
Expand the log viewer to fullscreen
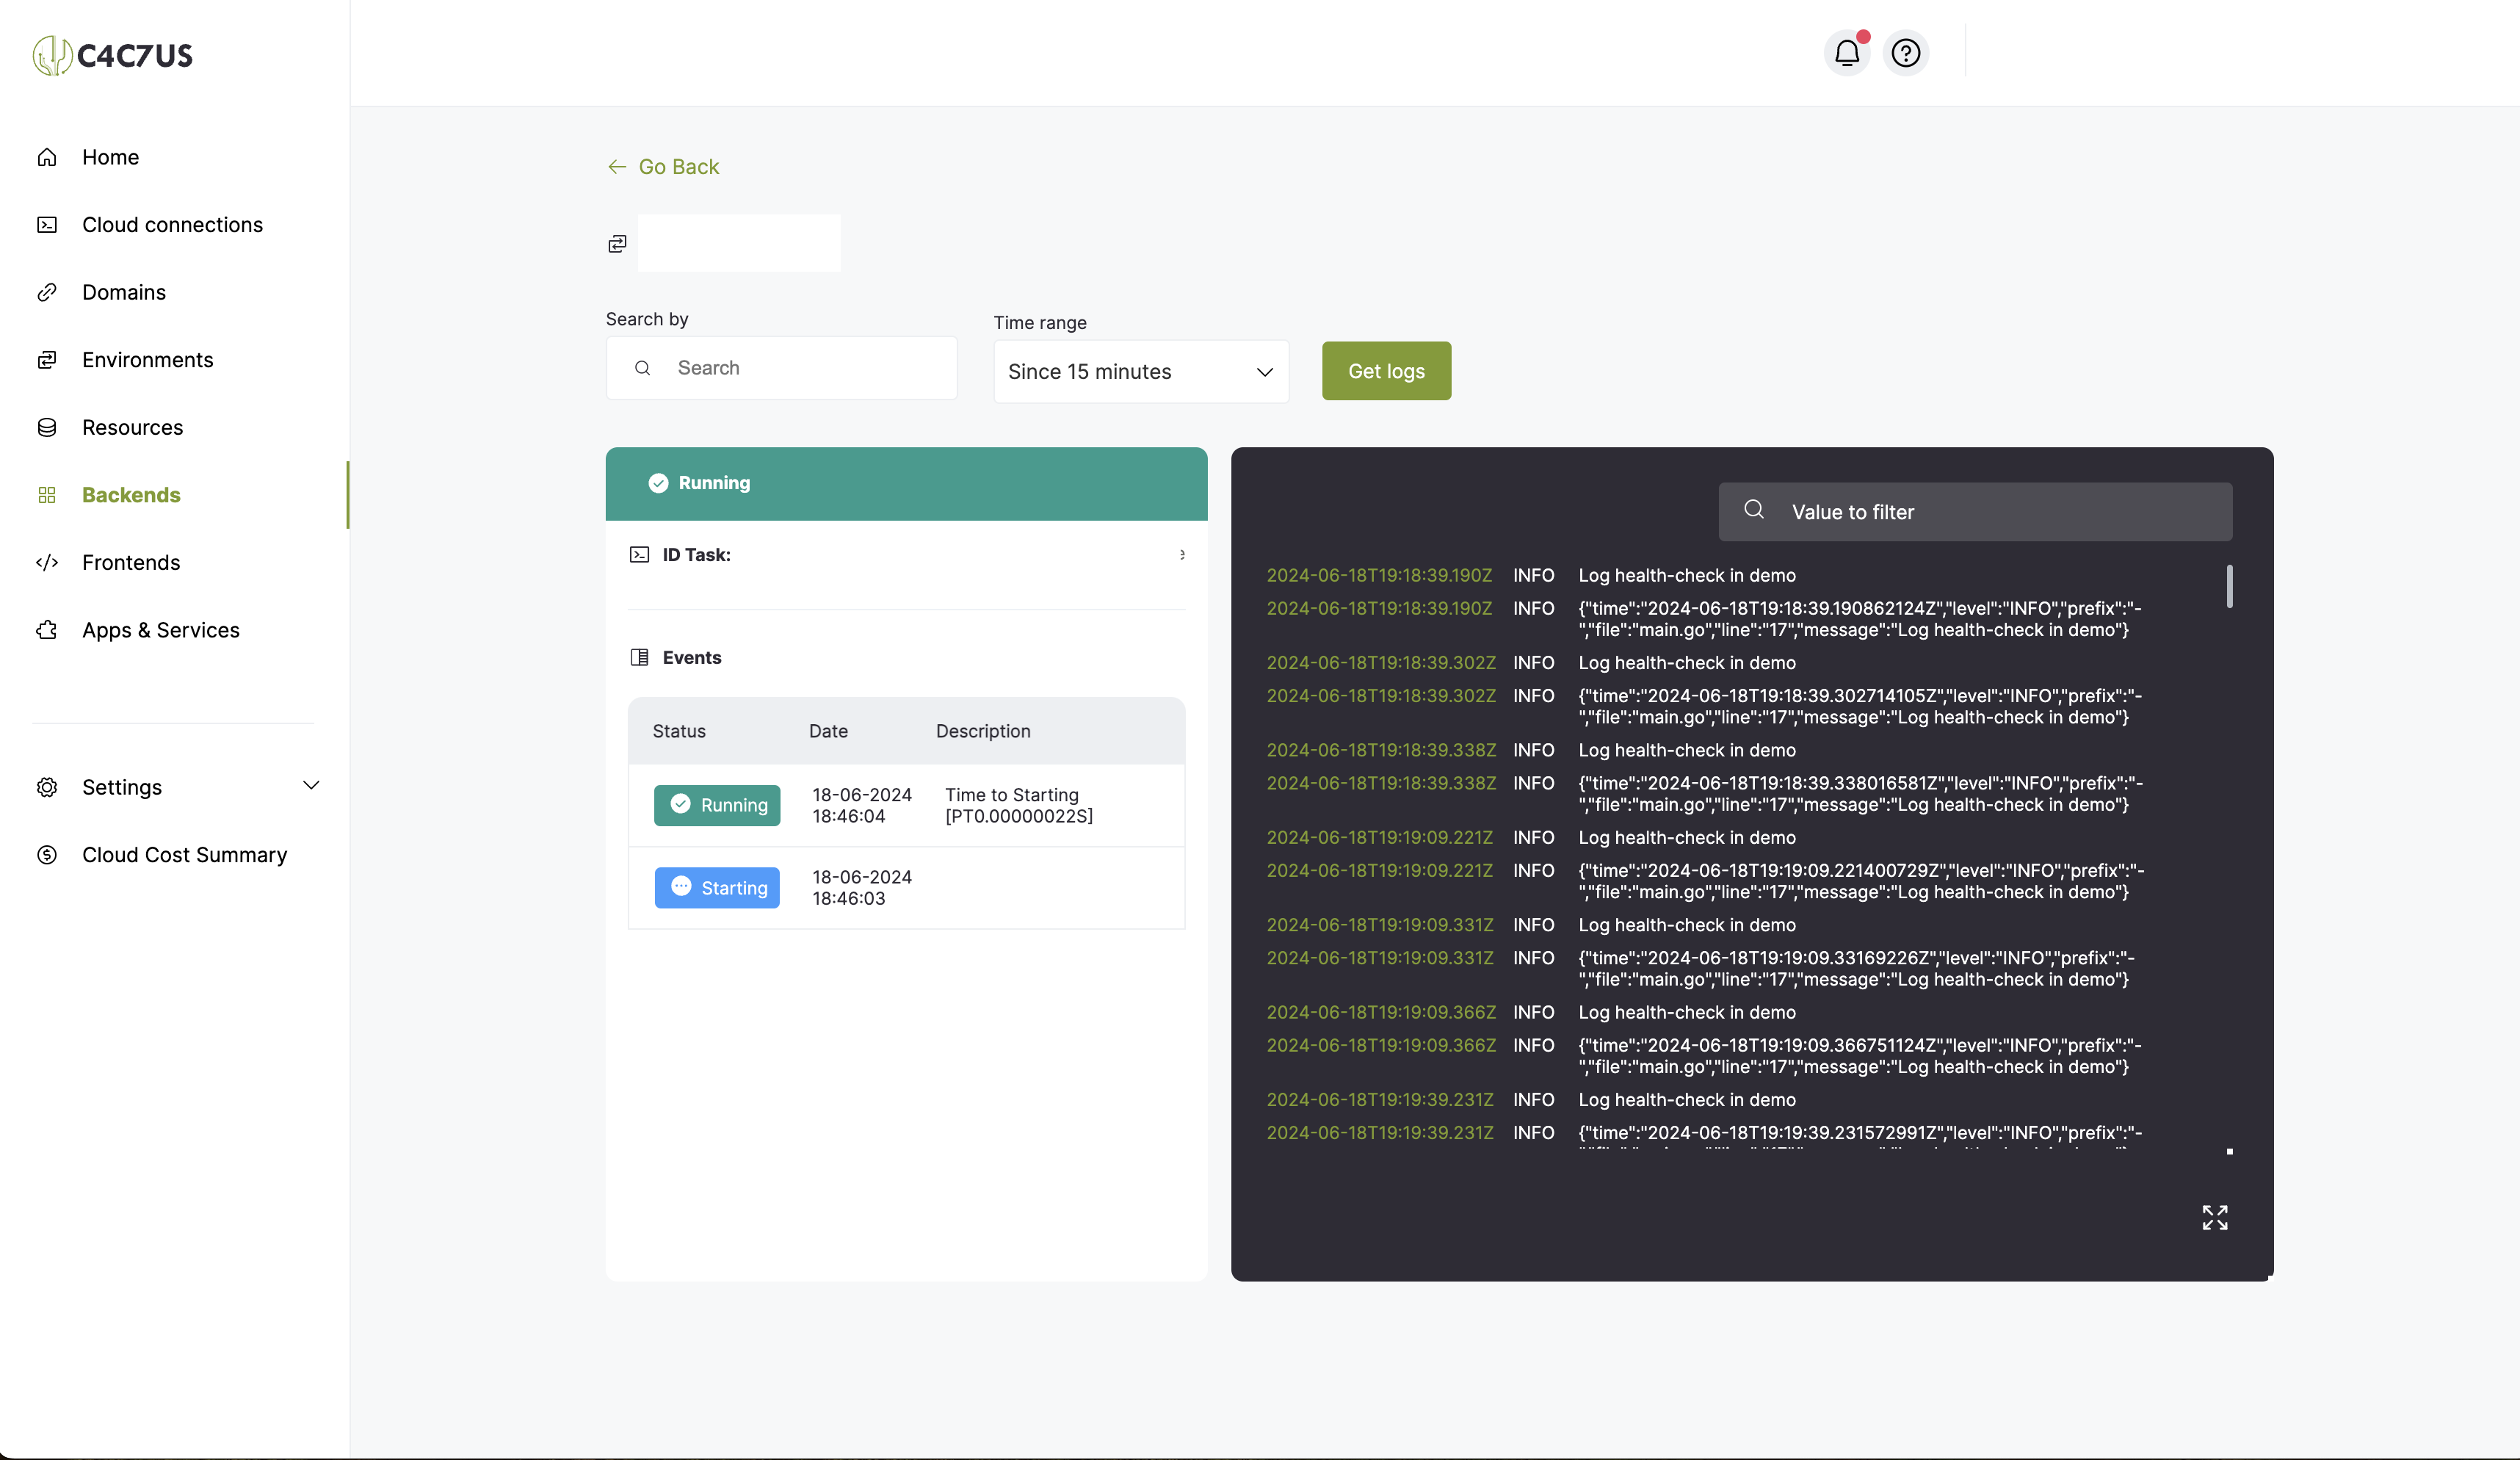(2214, 1217)
